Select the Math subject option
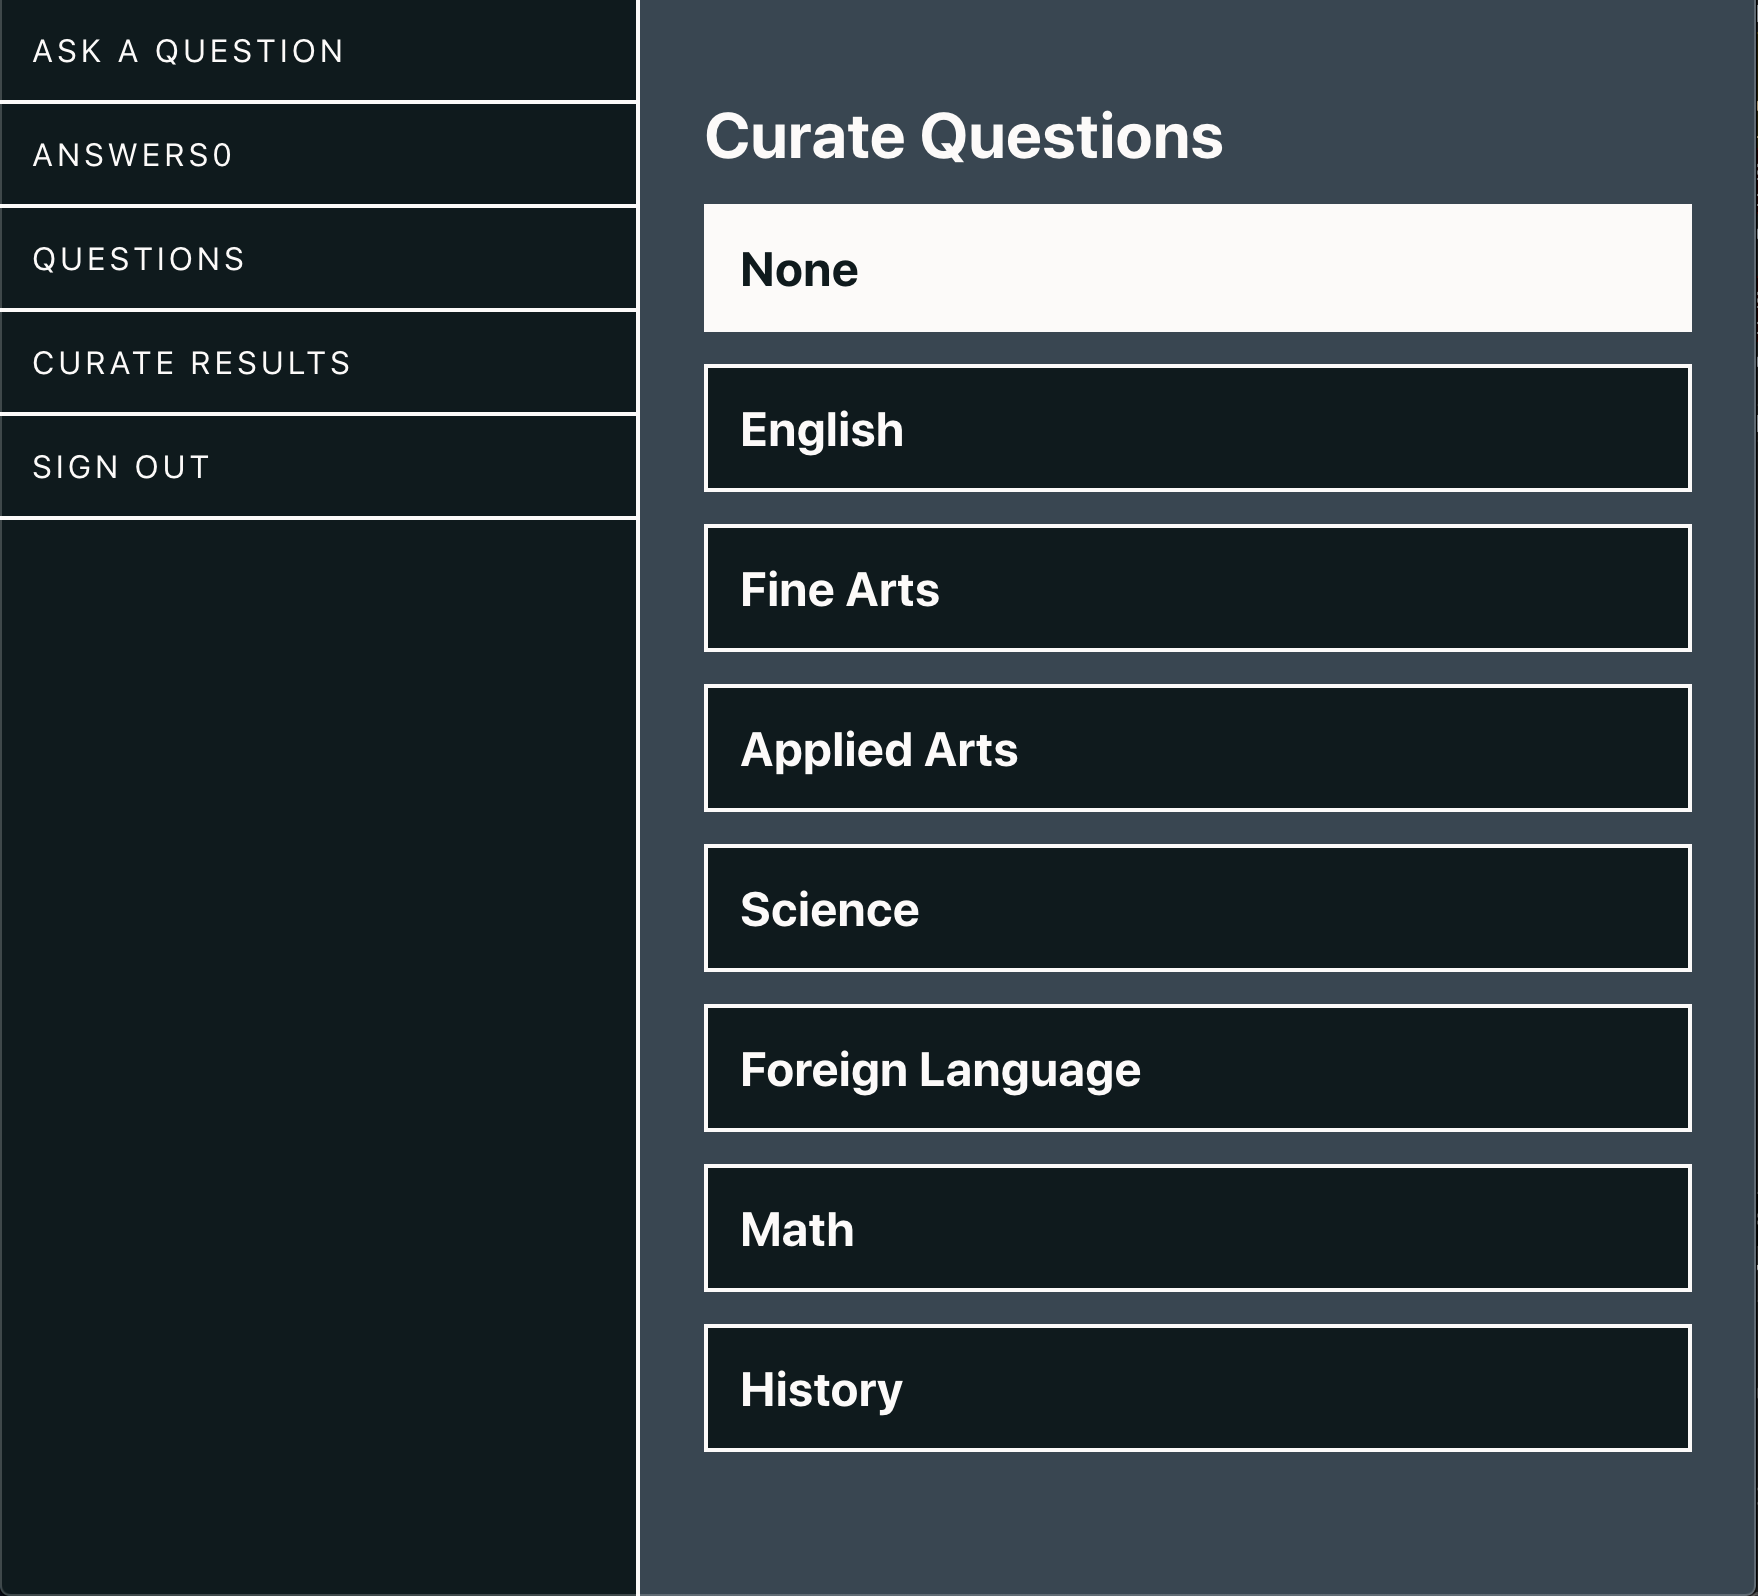 tap(1197, 1228)
